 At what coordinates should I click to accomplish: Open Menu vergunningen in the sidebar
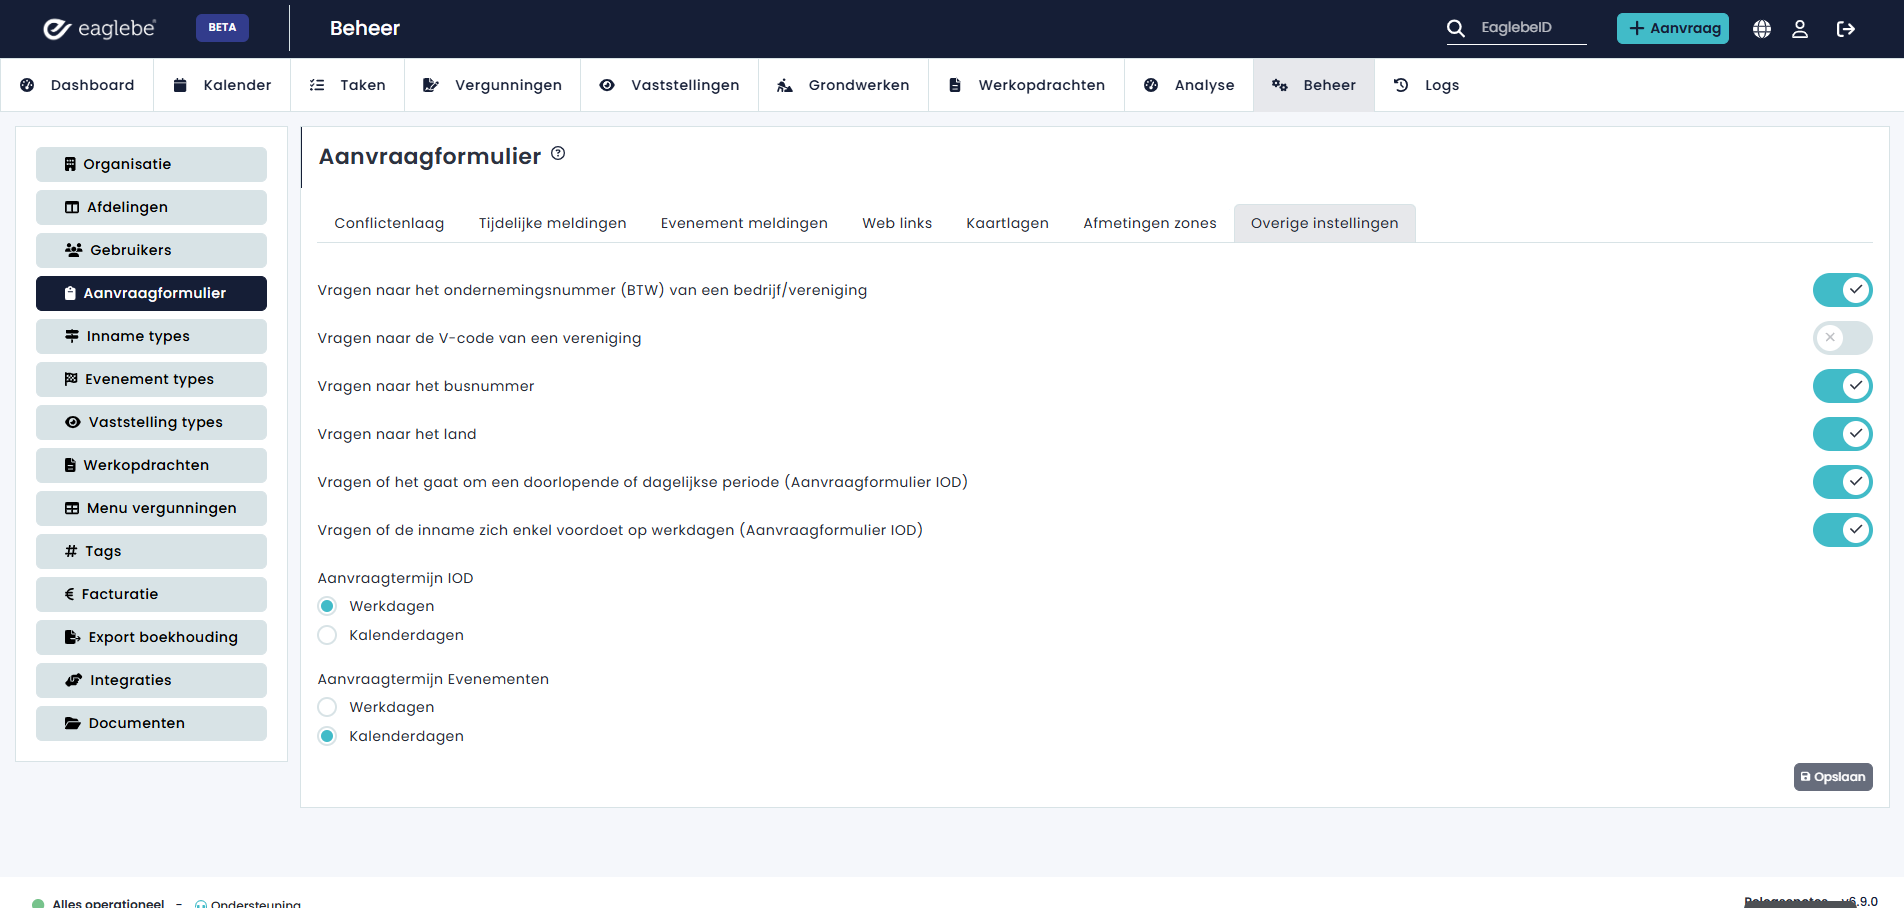point(151,508)
